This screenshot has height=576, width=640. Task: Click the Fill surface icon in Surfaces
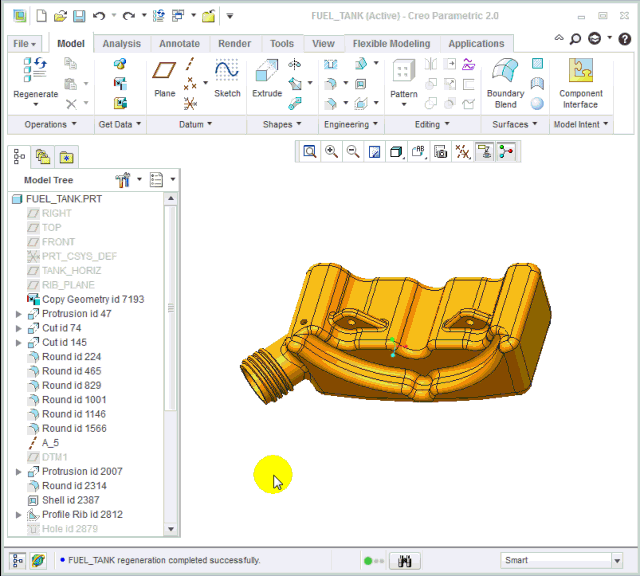538,64
